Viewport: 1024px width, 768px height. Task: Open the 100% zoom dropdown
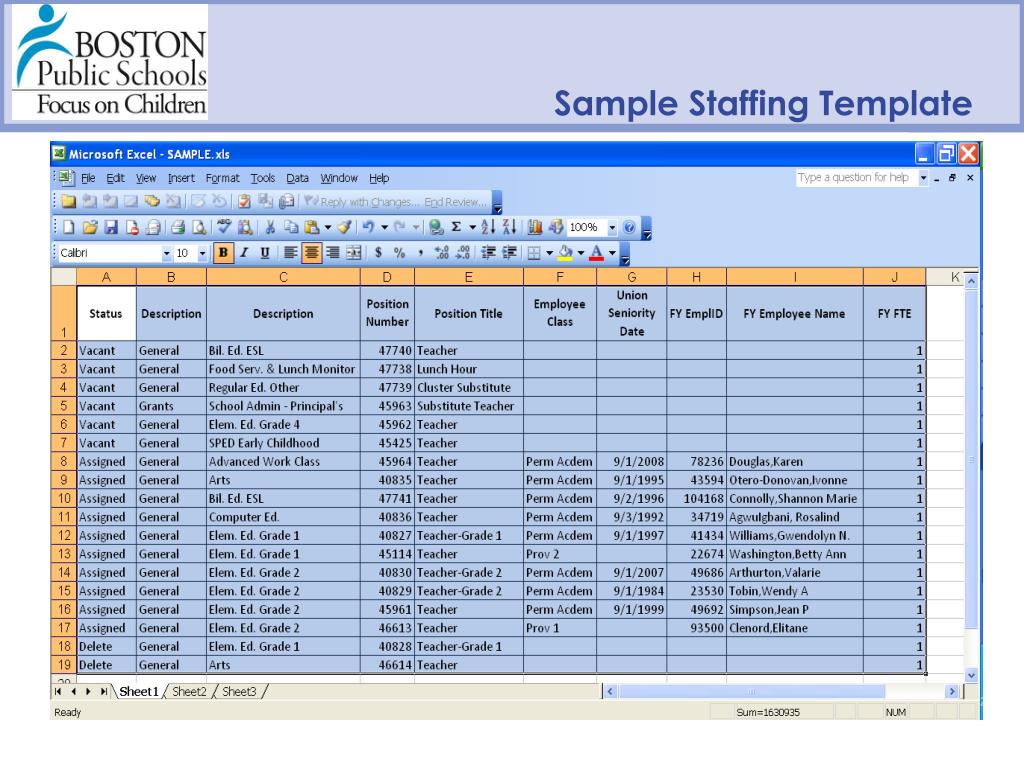click(612, 227)
